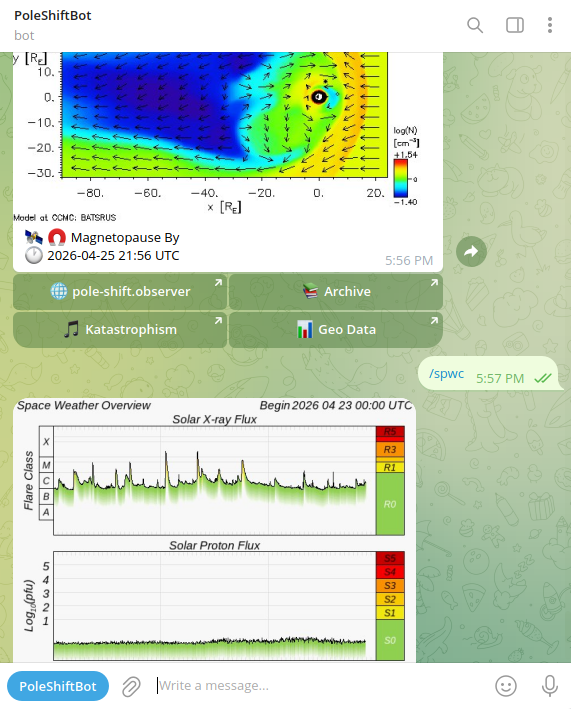Screen dimensions: 571x709
Task: Click the books icon on Archive button
Action: (311, 291)
